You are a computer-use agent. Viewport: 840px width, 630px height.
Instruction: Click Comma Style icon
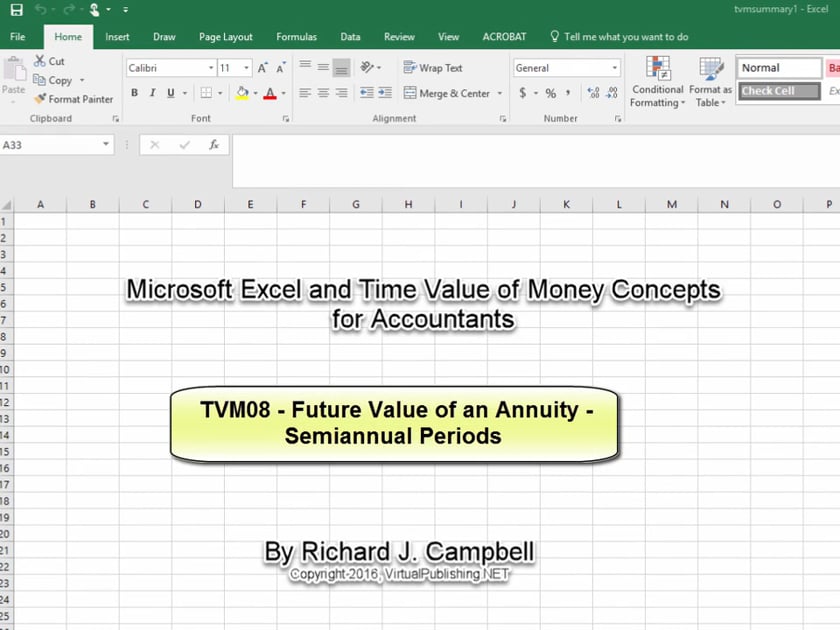tap(568, 93)
